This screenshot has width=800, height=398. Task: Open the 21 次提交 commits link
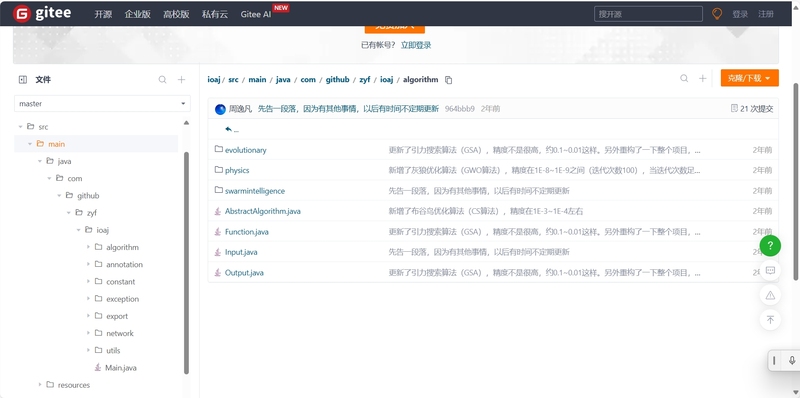pyautogui.click(x=757, y=109)
